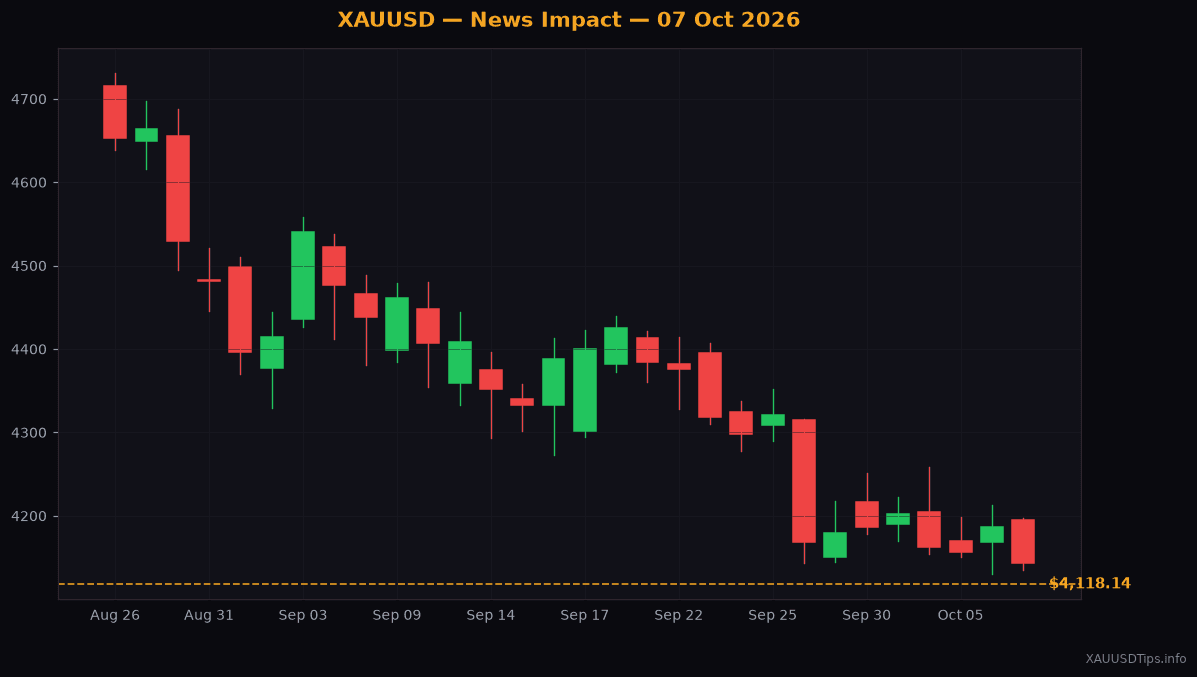Select the red candle above Sep 14
Viewport: 1197px width, 677px height.
[x=491, y=379]
